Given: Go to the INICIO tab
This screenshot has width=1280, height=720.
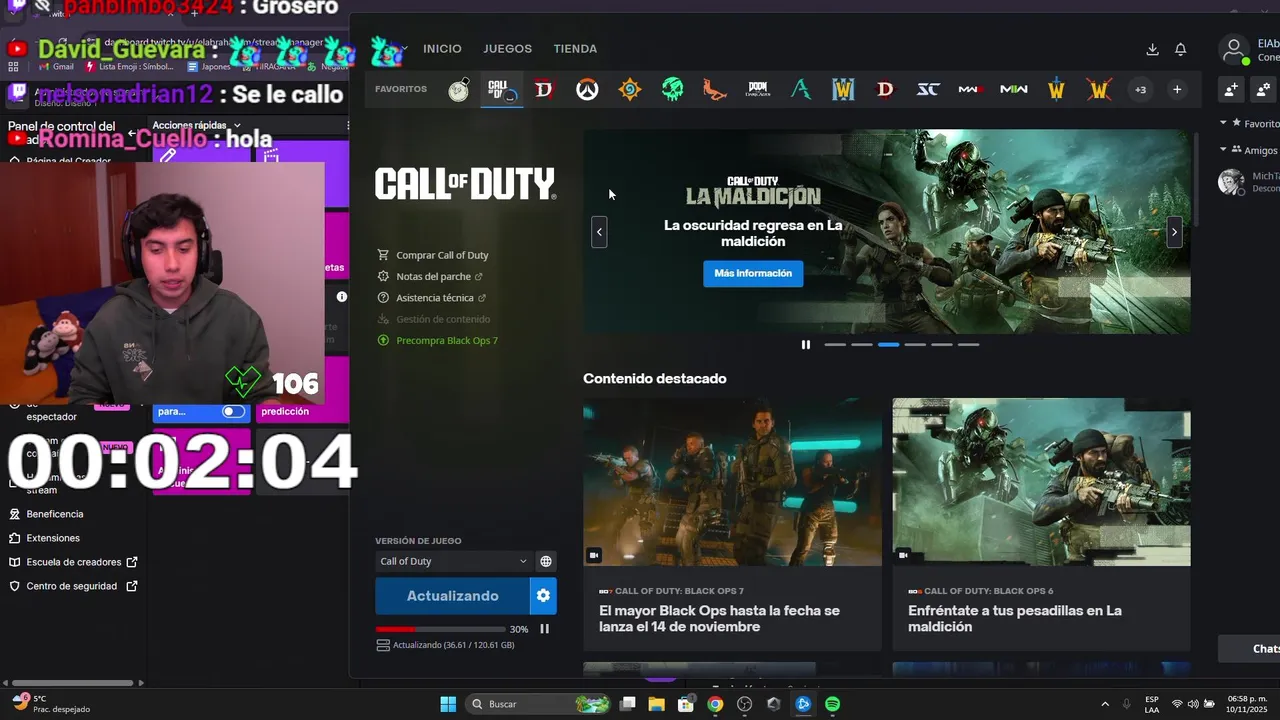Looking at the screenshot, I should [442, 49].
